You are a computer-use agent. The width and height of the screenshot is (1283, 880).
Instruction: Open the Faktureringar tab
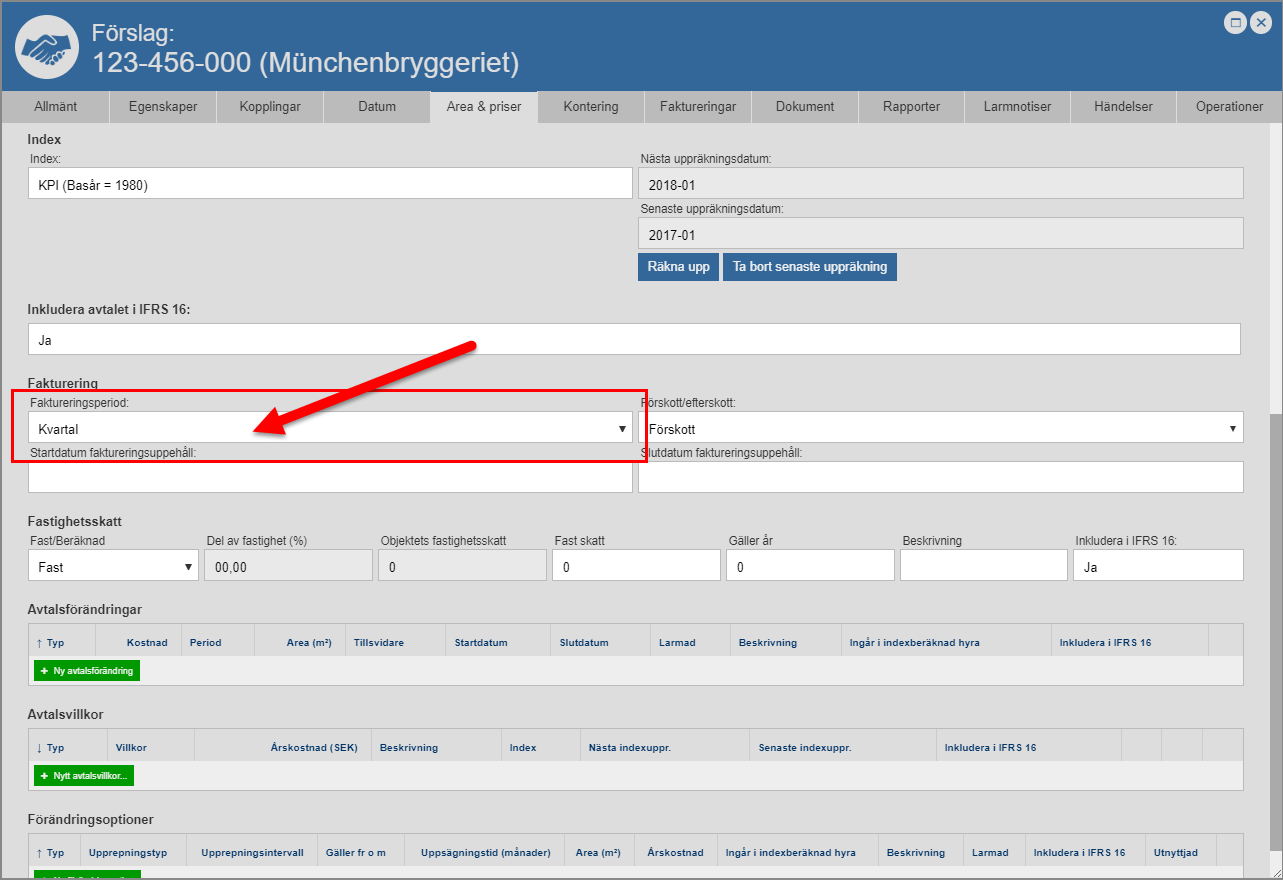pyautogui.click(x=697, y=106)
